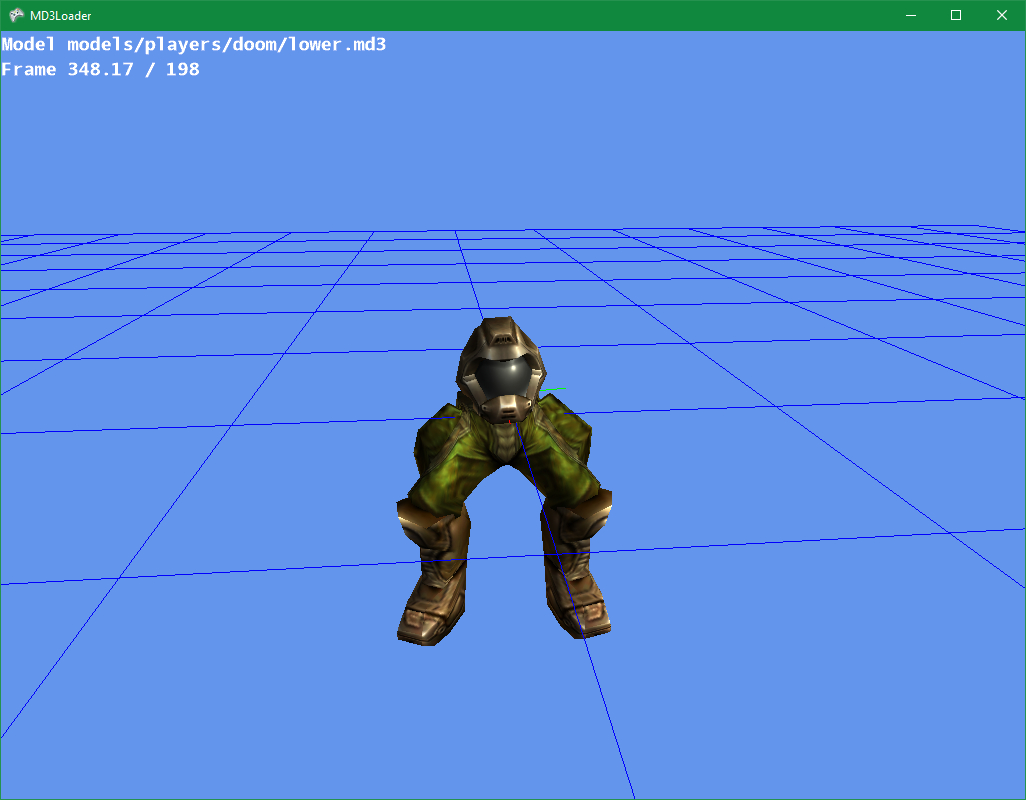Click the helmet's metal chin mouthpiece
This screenshot has width=1026, height=800.
[x=506, y=408]
